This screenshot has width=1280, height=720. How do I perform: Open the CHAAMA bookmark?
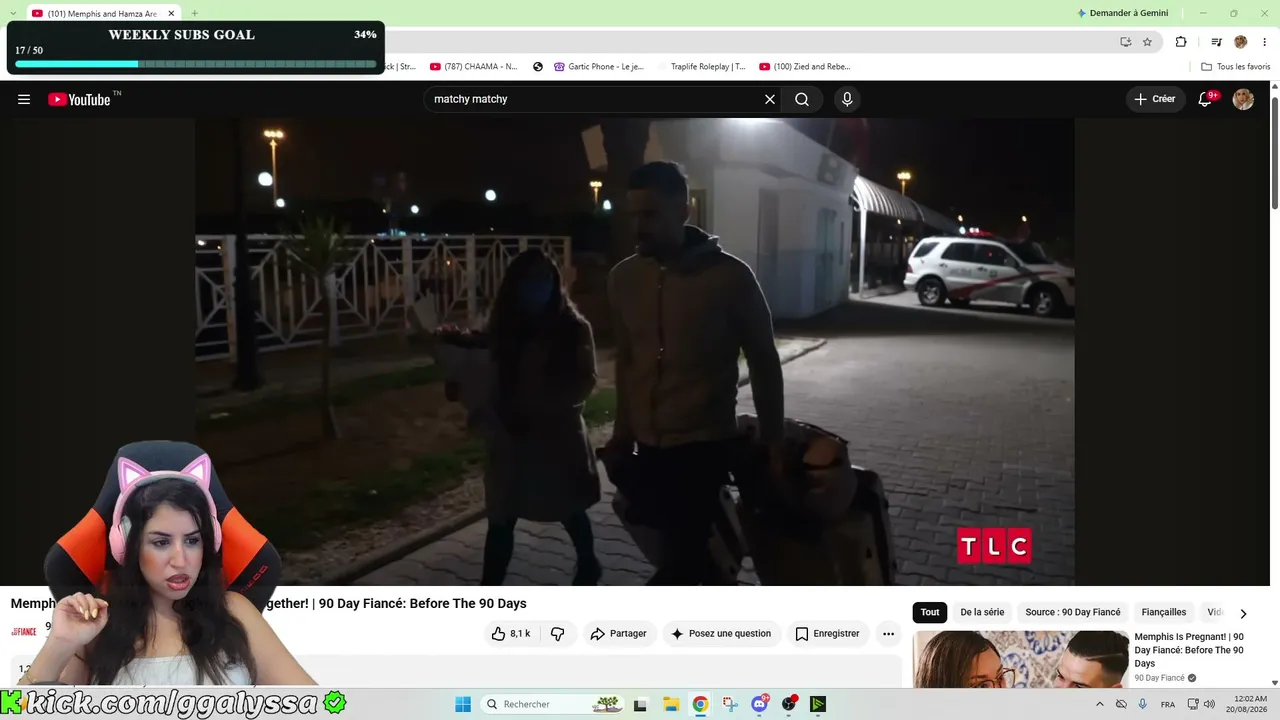(x=473, y=67)
